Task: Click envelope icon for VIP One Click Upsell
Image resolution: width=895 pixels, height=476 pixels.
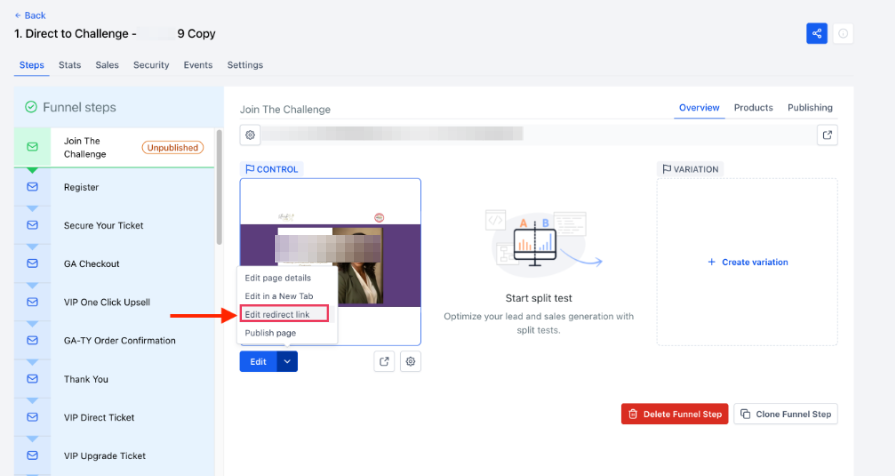Action: 33,301
